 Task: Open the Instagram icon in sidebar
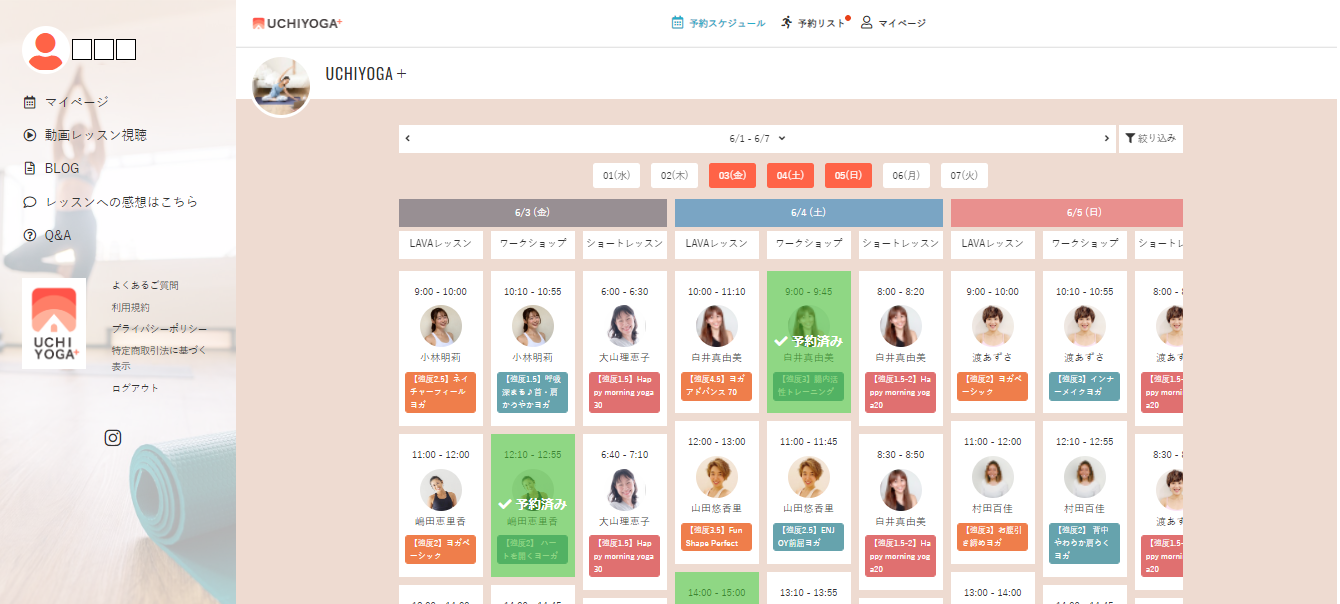click(x=113, y=437)
